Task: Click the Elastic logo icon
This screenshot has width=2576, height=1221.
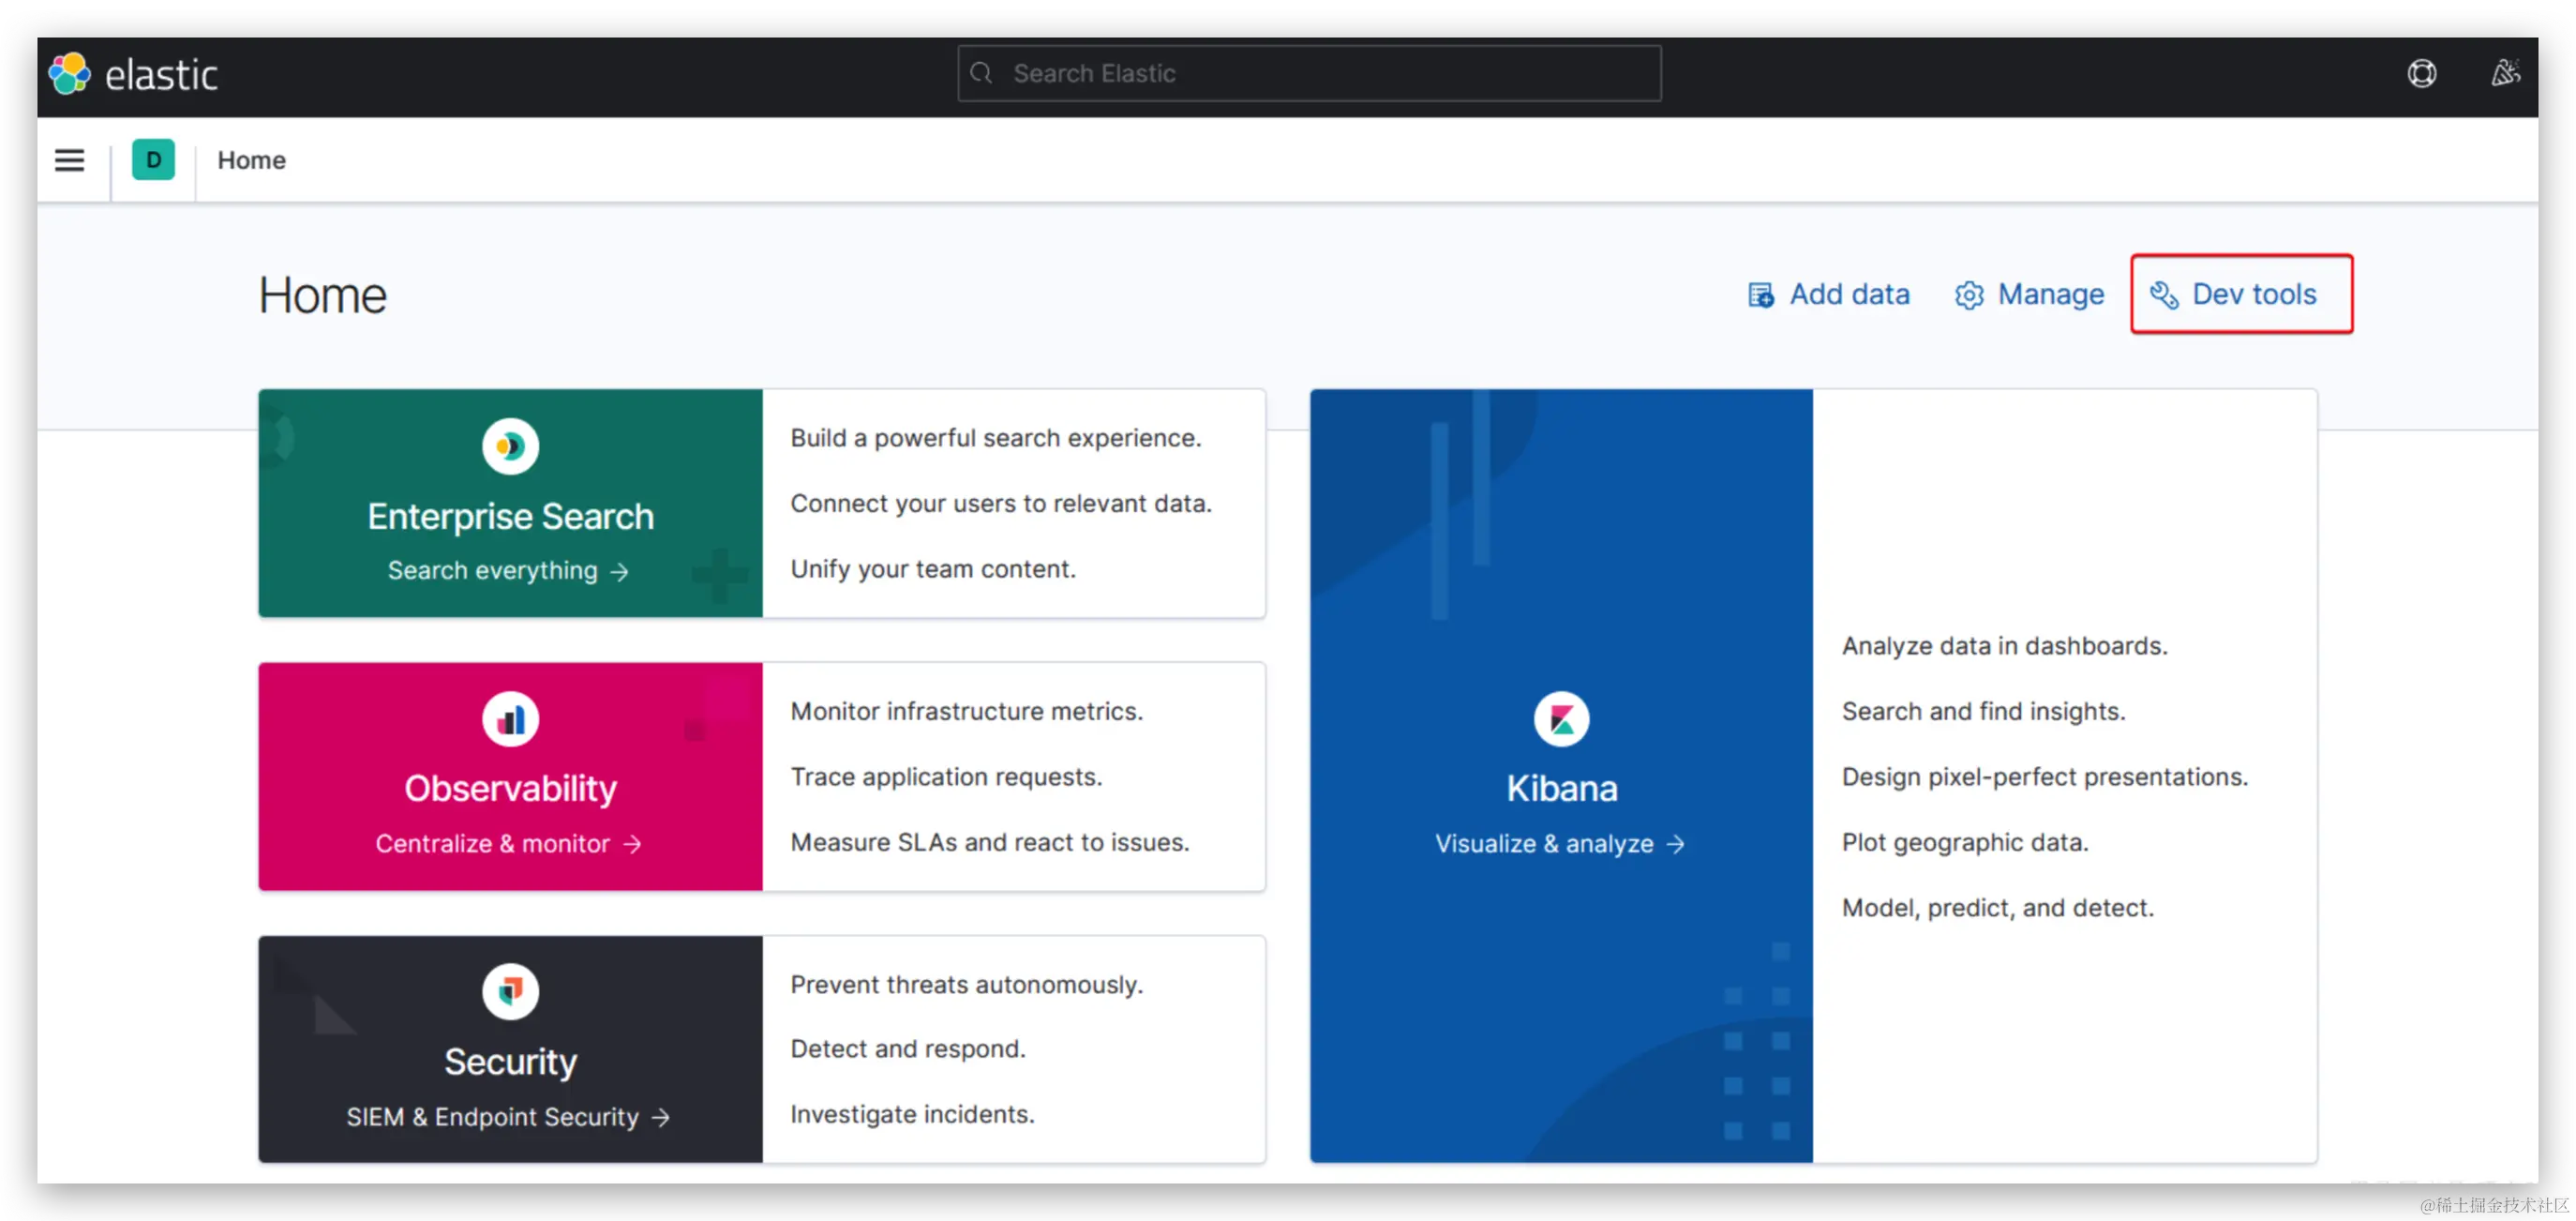Action: [x=70, y=74]
